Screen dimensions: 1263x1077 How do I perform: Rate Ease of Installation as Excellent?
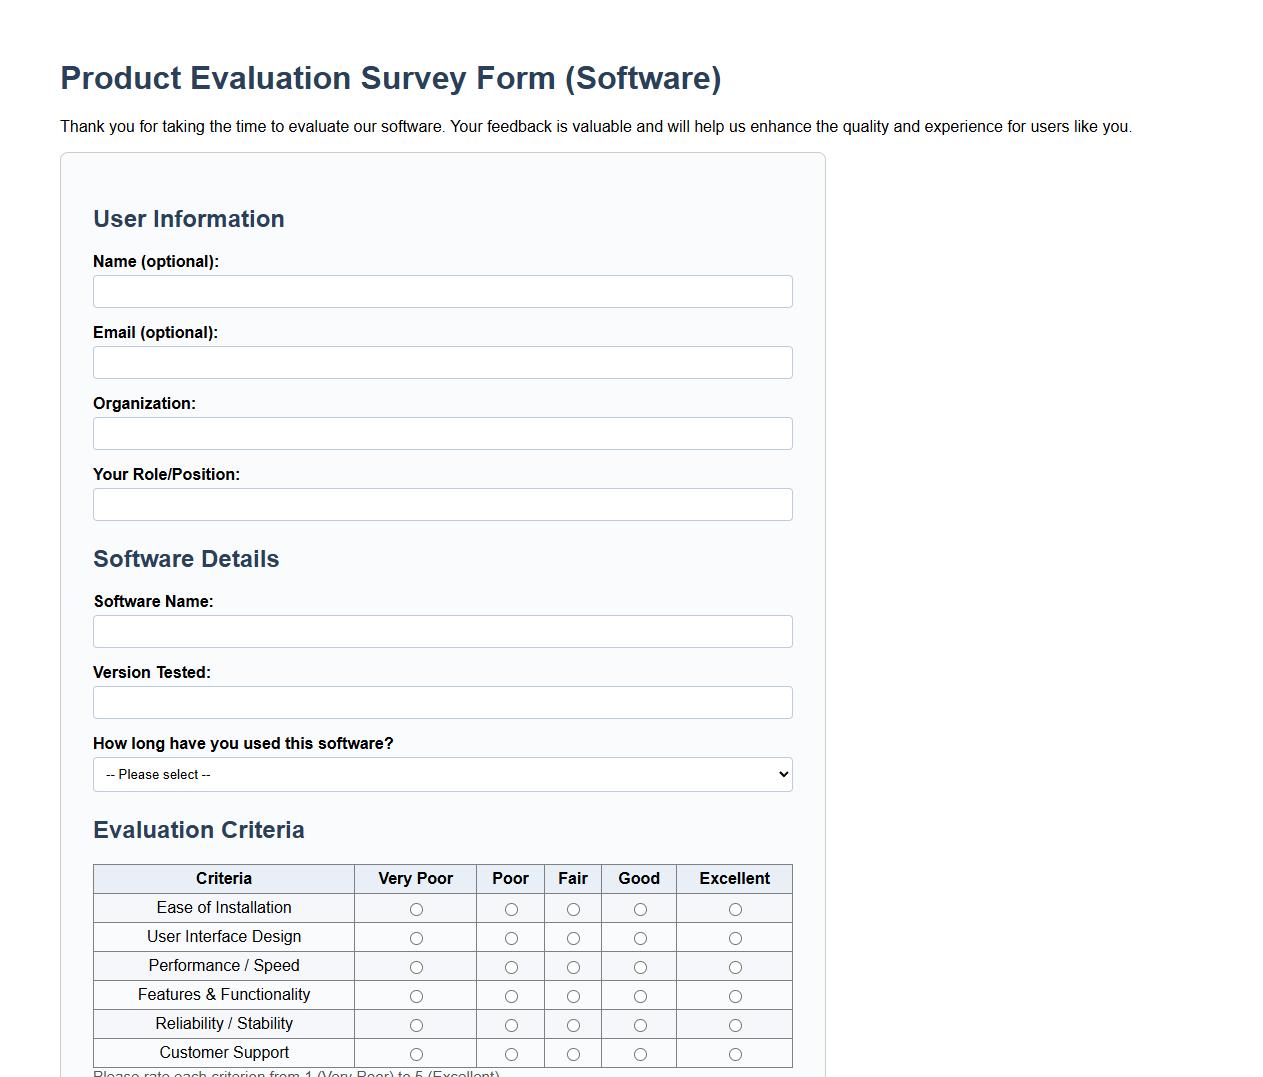(735, 909)
